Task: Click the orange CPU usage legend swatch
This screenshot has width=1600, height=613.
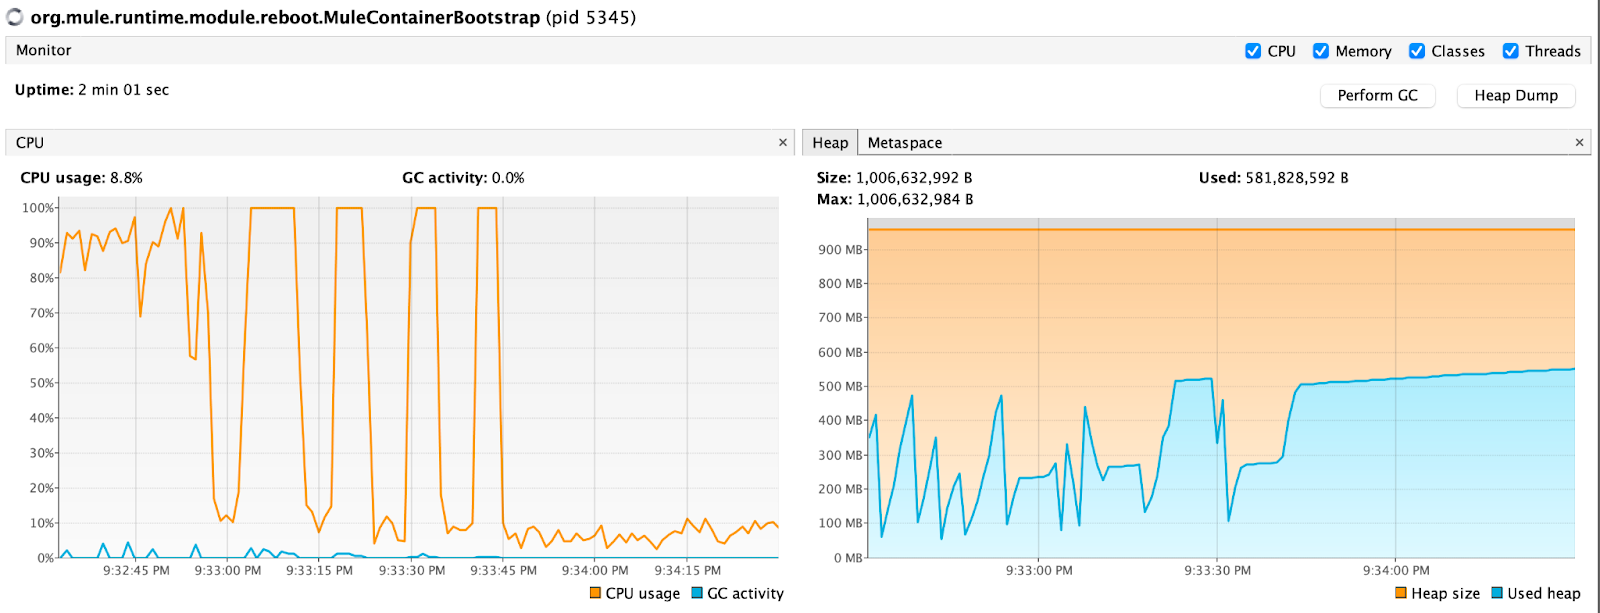Action: point(595,593)
